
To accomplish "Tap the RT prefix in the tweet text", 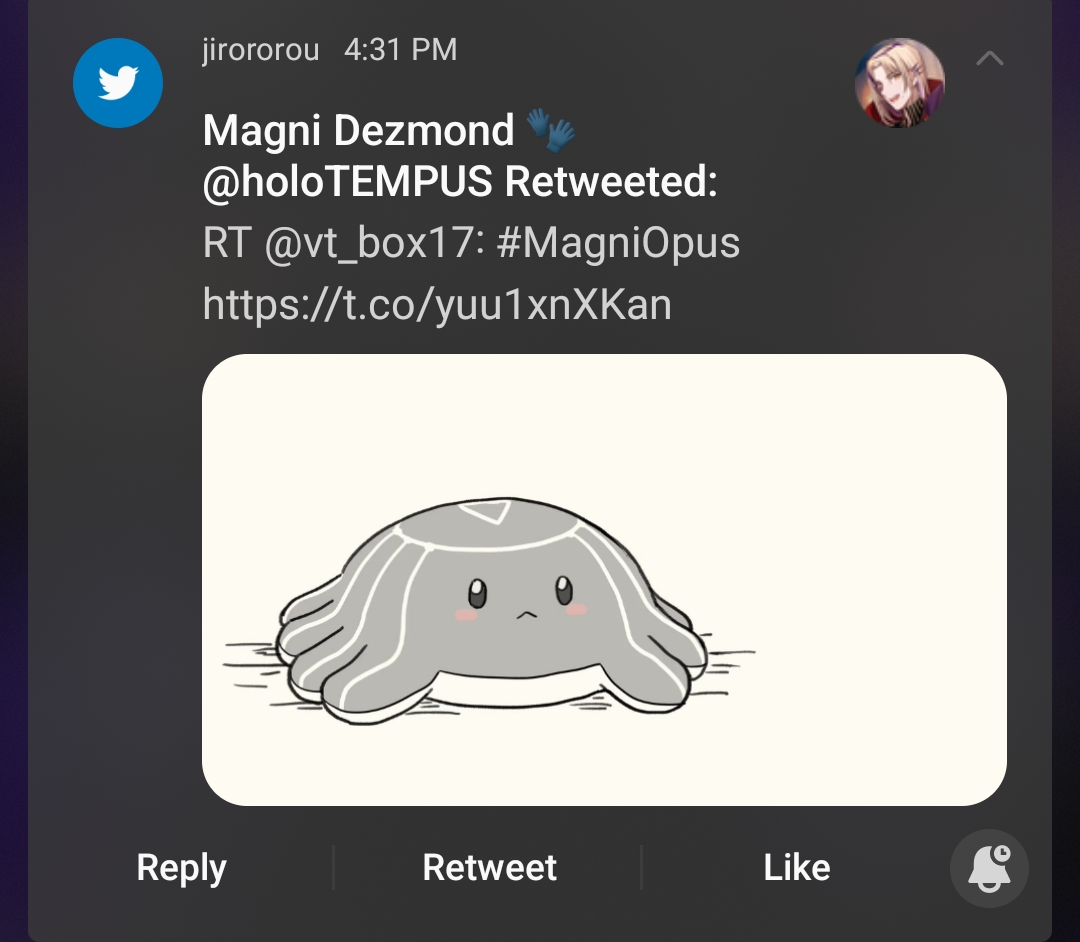I will (x=225, y=243).
